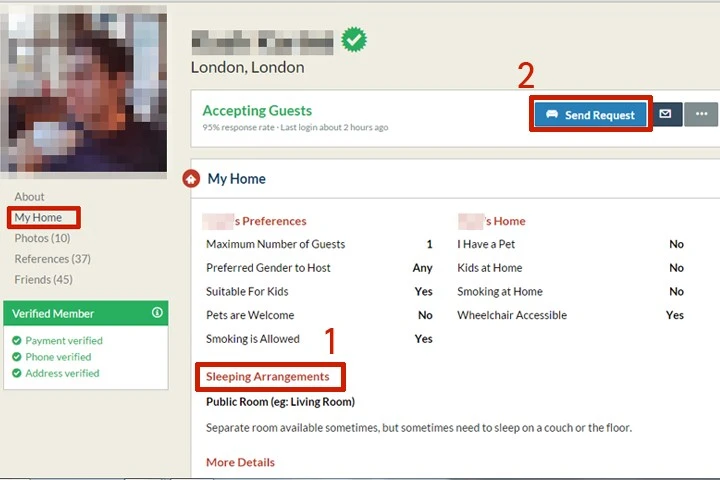Open more options ellipsis button

pyautogui.click(x=701, y=114)
